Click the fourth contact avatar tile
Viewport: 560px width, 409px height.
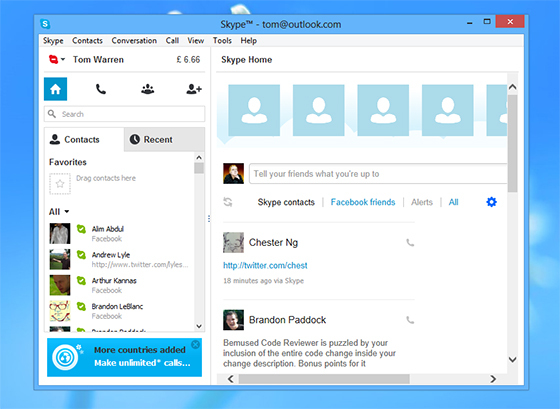coord(448,110)
